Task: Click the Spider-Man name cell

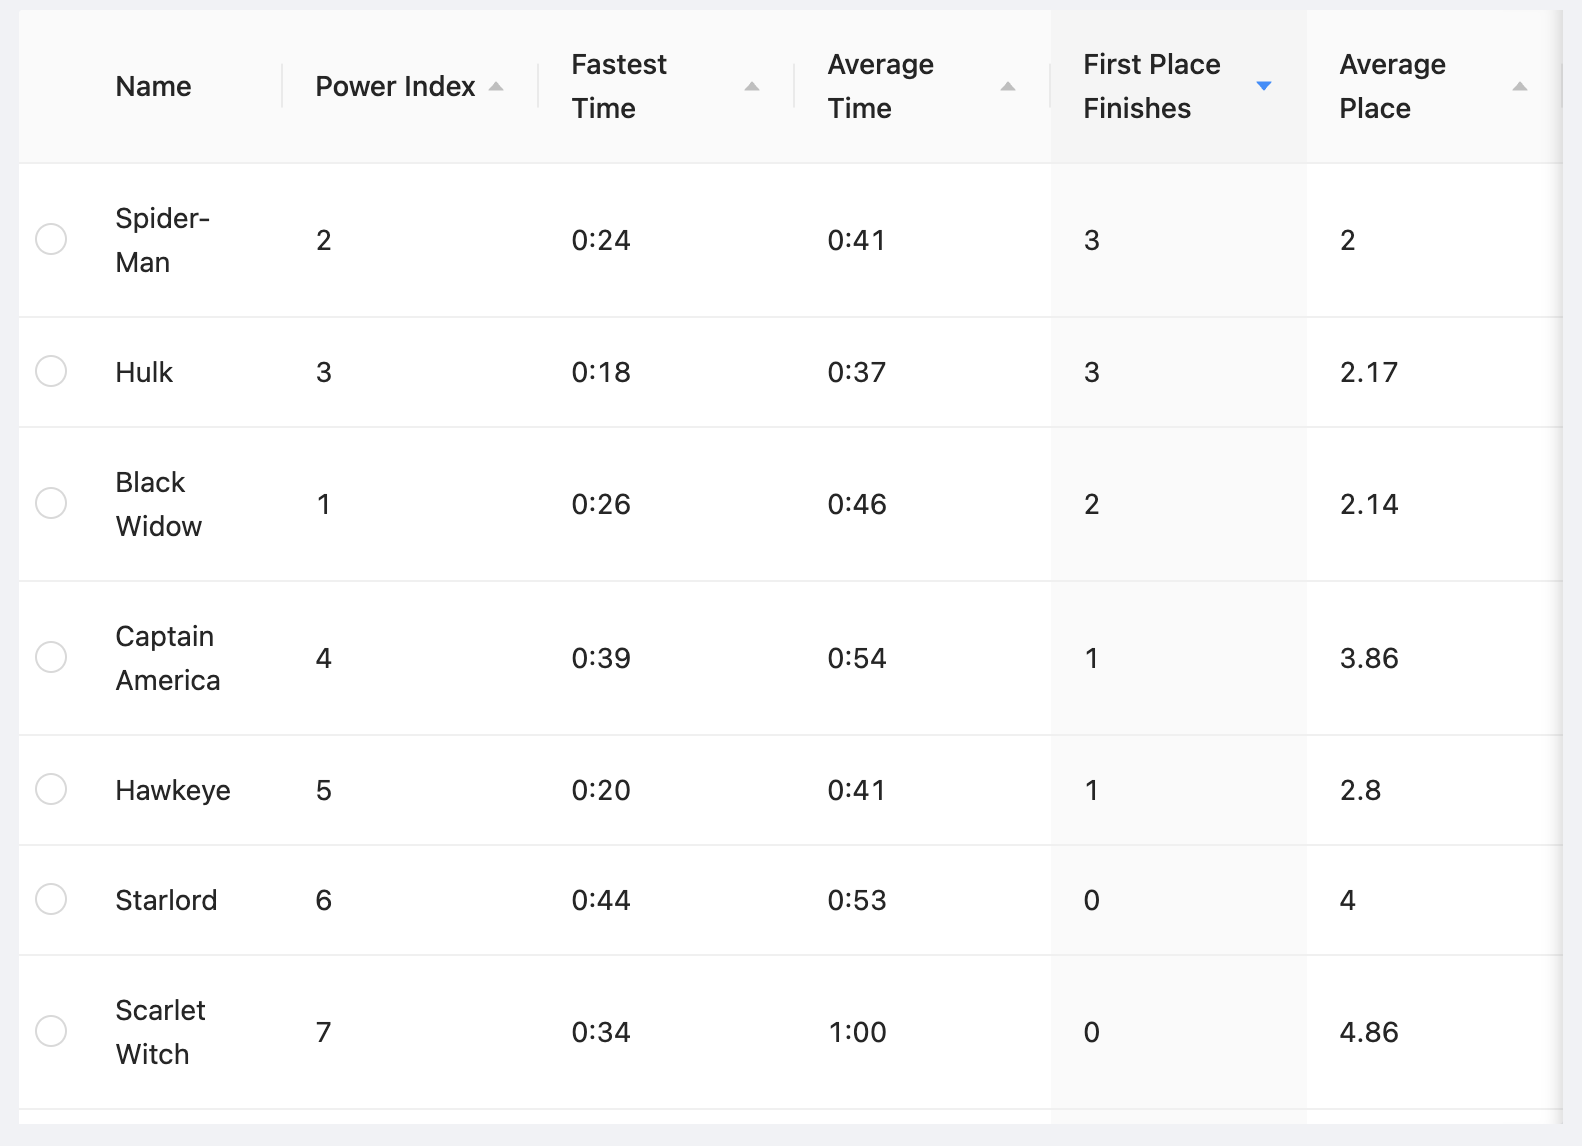Action: pyautogui.click(x=162, y=240)
